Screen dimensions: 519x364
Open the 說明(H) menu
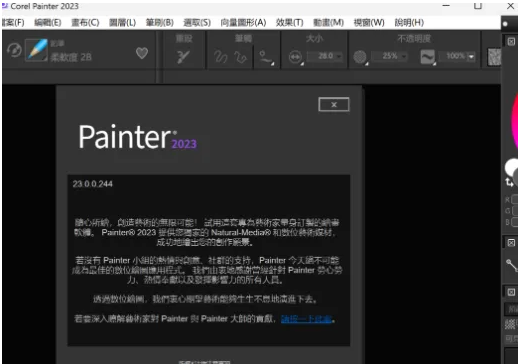click(409, 22)
